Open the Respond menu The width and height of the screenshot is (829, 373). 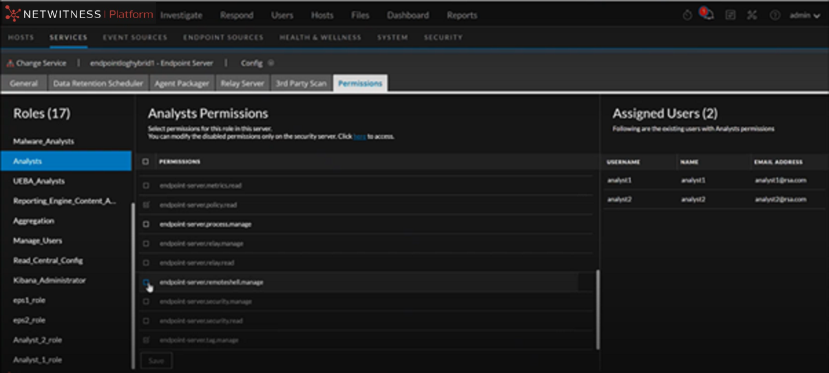coord(237,15)
